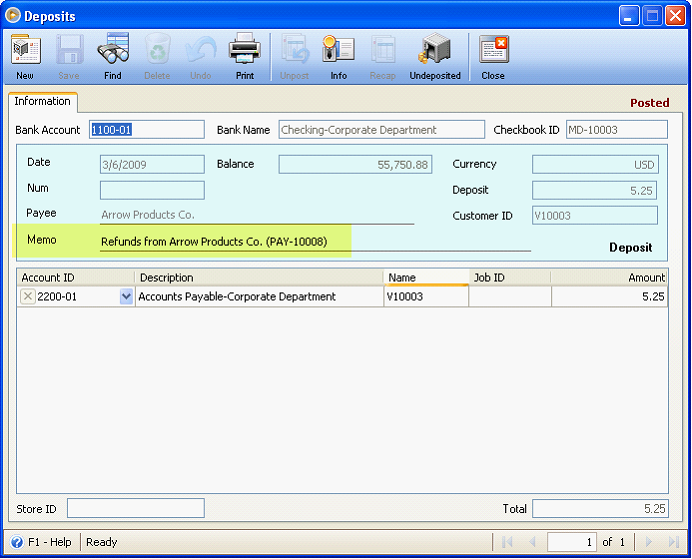Click the record number page box
This screenshot has width=692, height=559.
click(x=572, y=542)
